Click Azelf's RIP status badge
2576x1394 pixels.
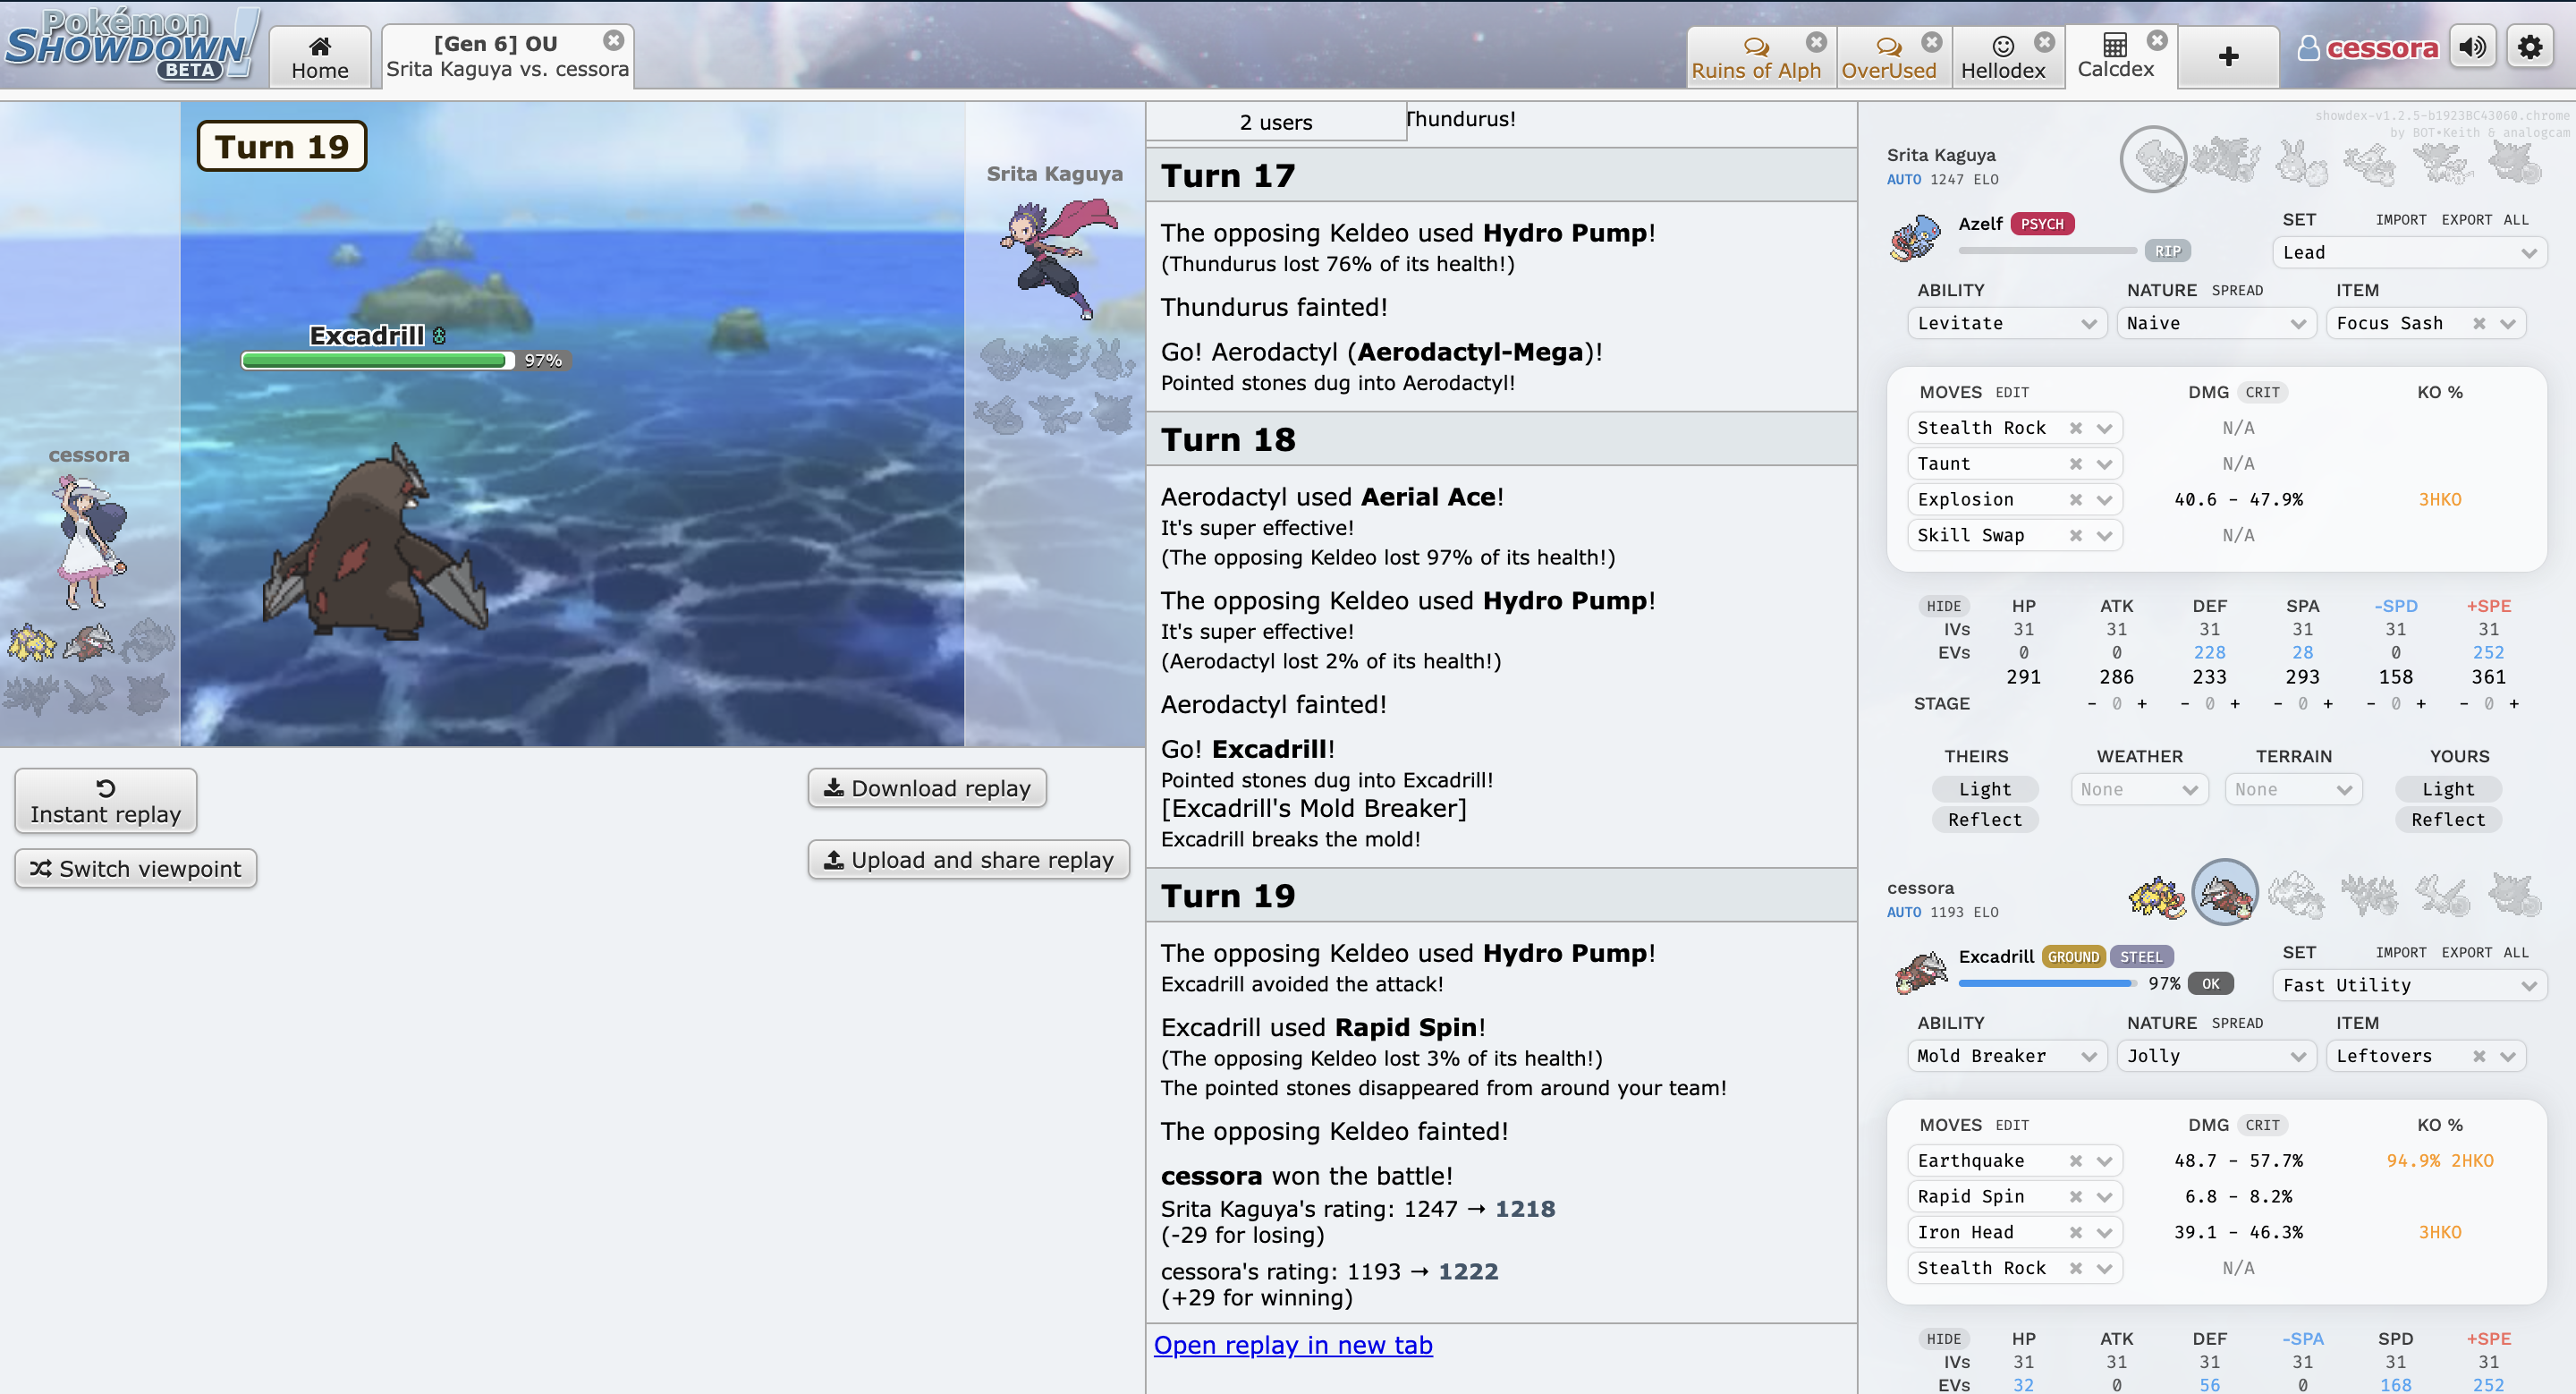(x=2167, y=251)
